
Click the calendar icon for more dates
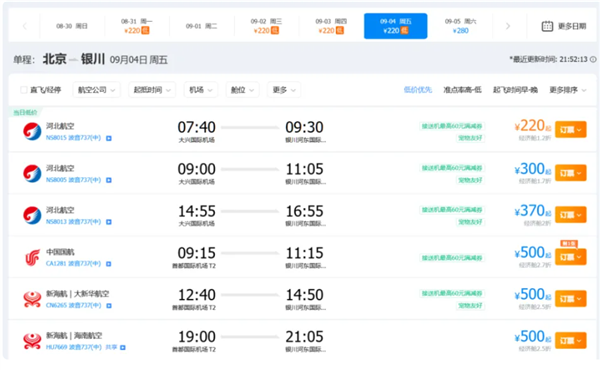click(x=547, y=26)
